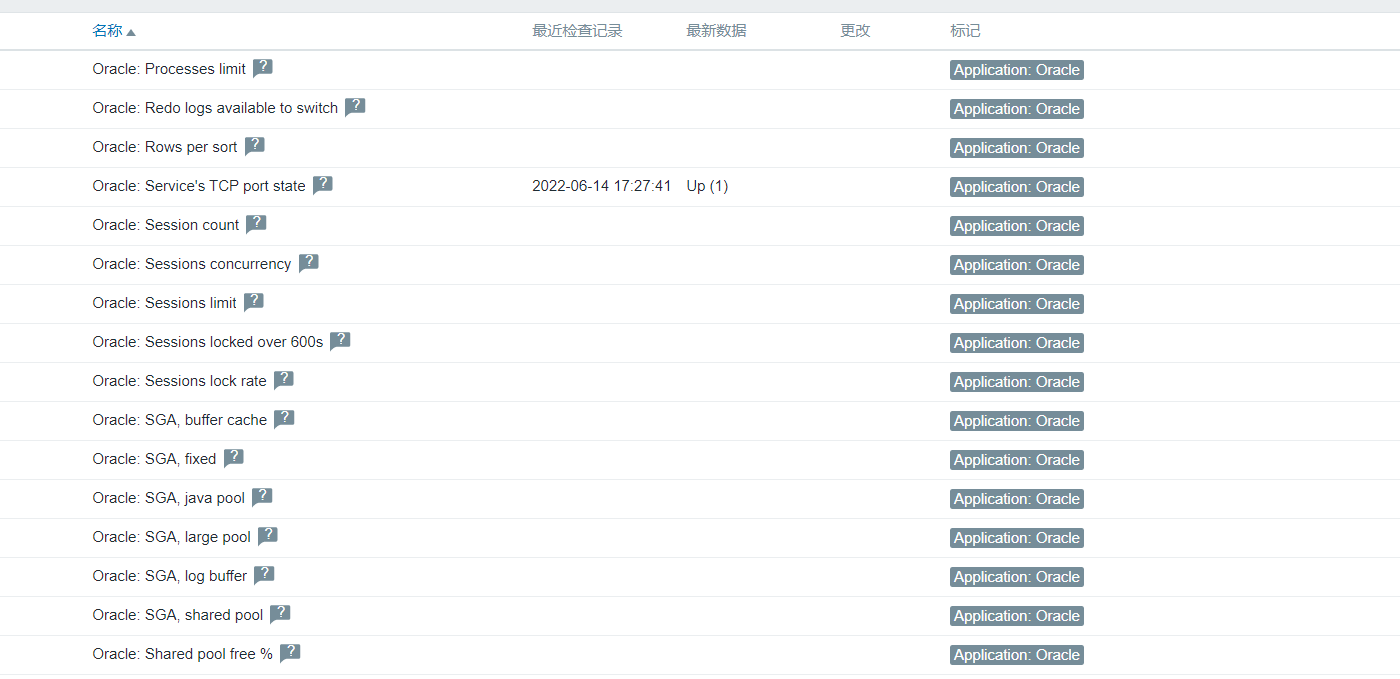
Task: Open help icon for Oracle: Processes limit
Action: (263, 68)
